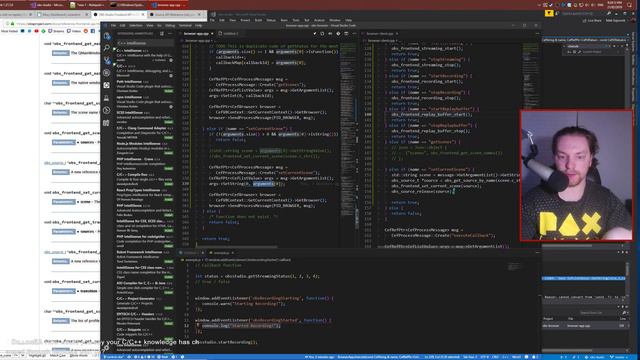Install the SCSS IntelliSense extension

169,122
